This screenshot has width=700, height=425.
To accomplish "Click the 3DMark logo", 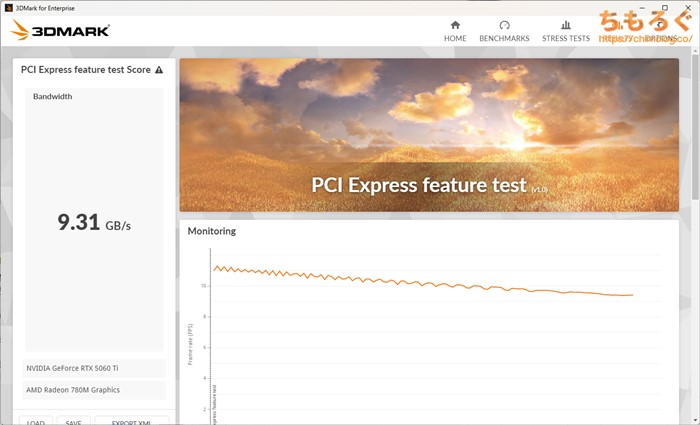I will (x=60, y=30).
